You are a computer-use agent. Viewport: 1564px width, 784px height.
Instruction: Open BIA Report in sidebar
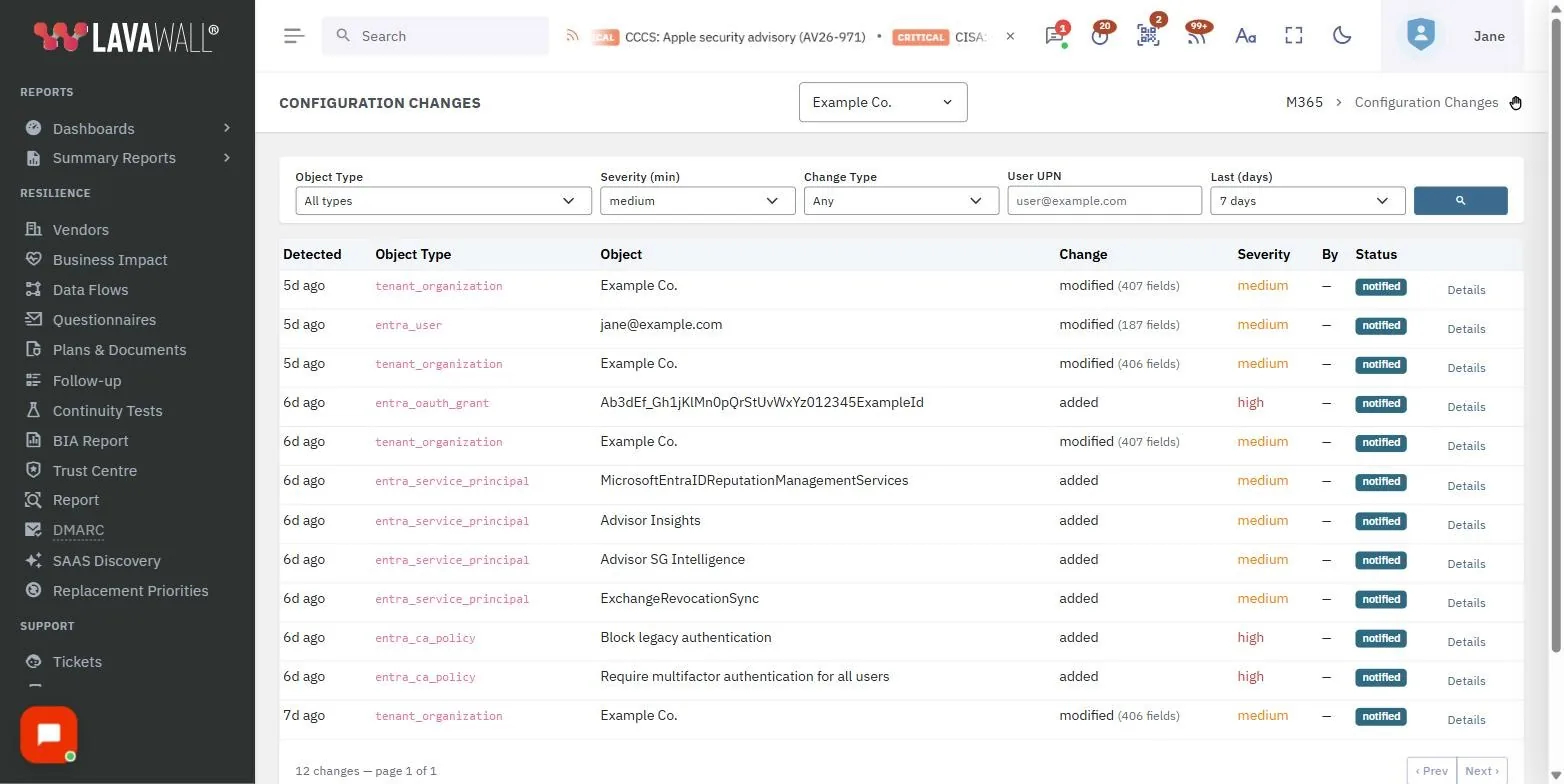point(90,441)
